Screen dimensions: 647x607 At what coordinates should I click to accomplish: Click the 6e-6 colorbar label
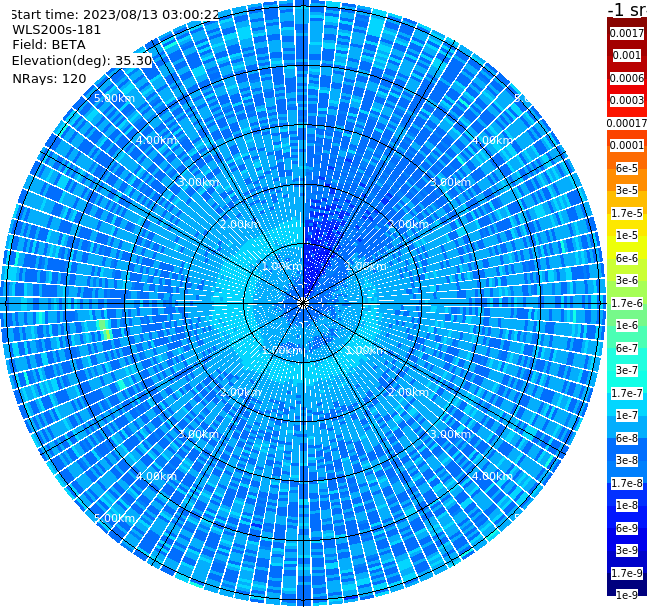click(x=627, y=258)
